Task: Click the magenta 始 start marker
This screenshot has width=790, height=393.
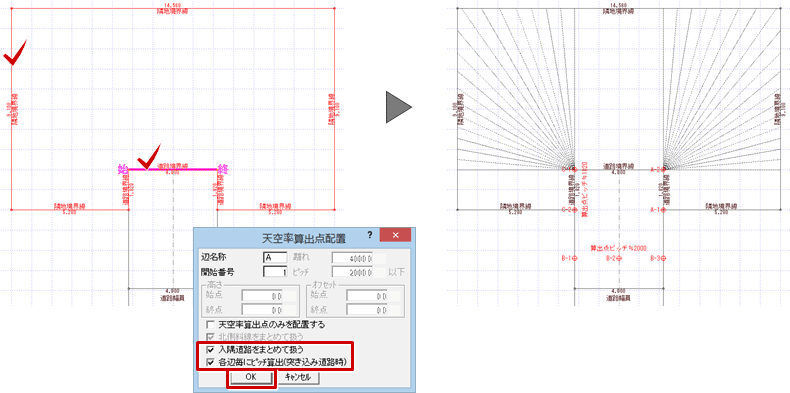Action: (122, 169)
